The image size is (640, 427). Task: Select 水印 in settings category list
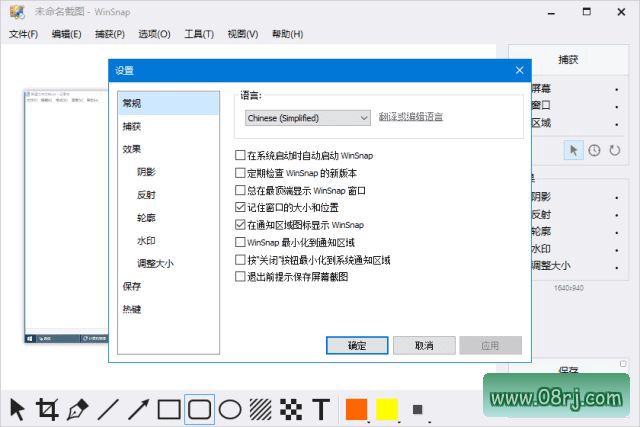tap(169, 240)
